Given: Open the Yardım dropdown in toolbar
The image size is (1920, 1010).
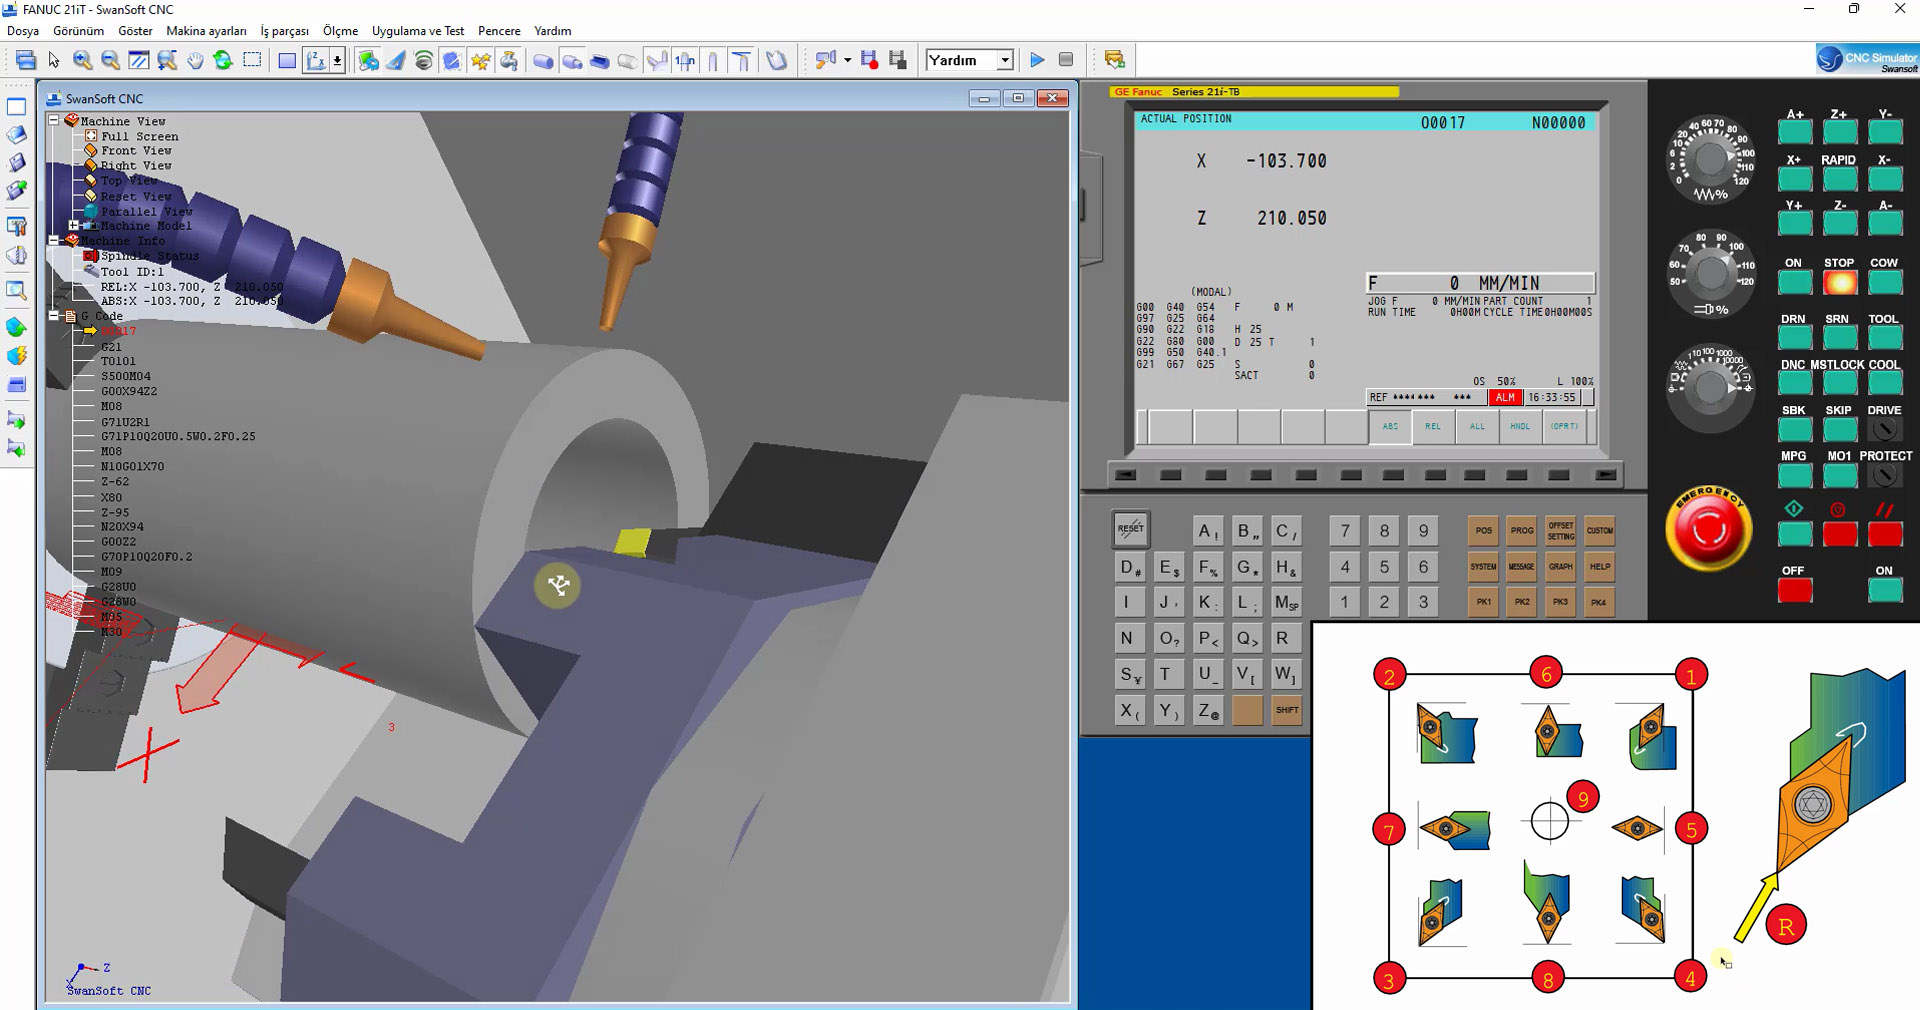Looking at the screenshot, I should pos(1005,61).
